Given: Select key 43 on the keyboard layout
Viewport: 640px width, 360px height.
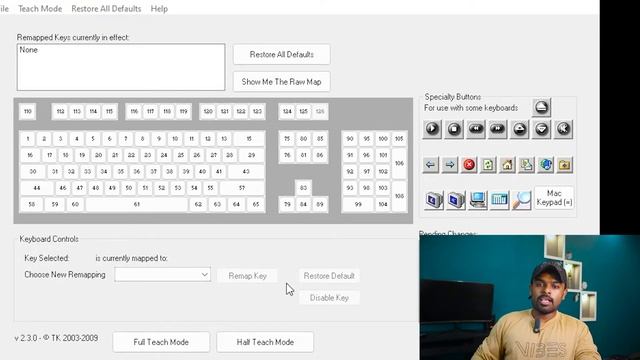Looking at the screenshot, I should (x=246, y=171).
